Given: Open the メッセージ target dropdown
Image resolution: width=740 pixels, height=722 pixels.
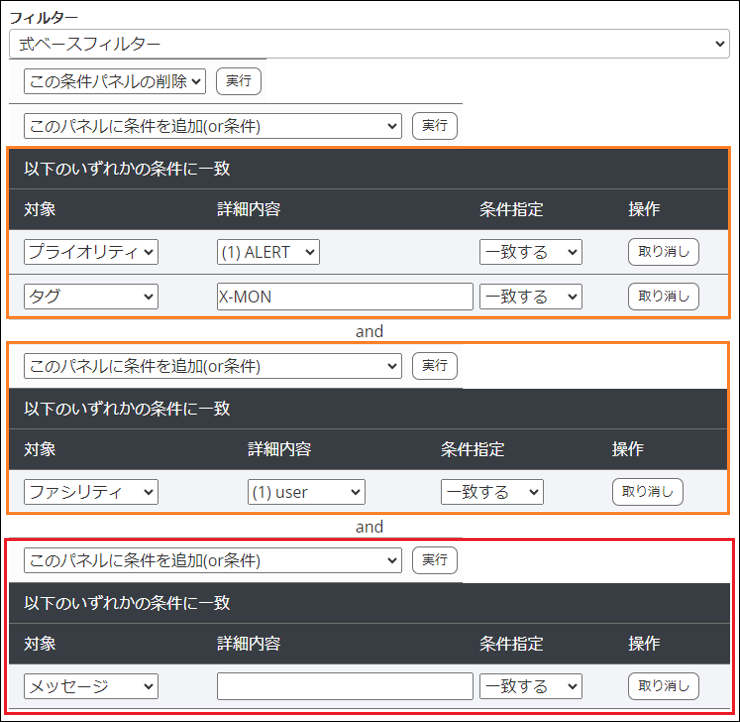Looking at the screenshot, I should [91, 686].
